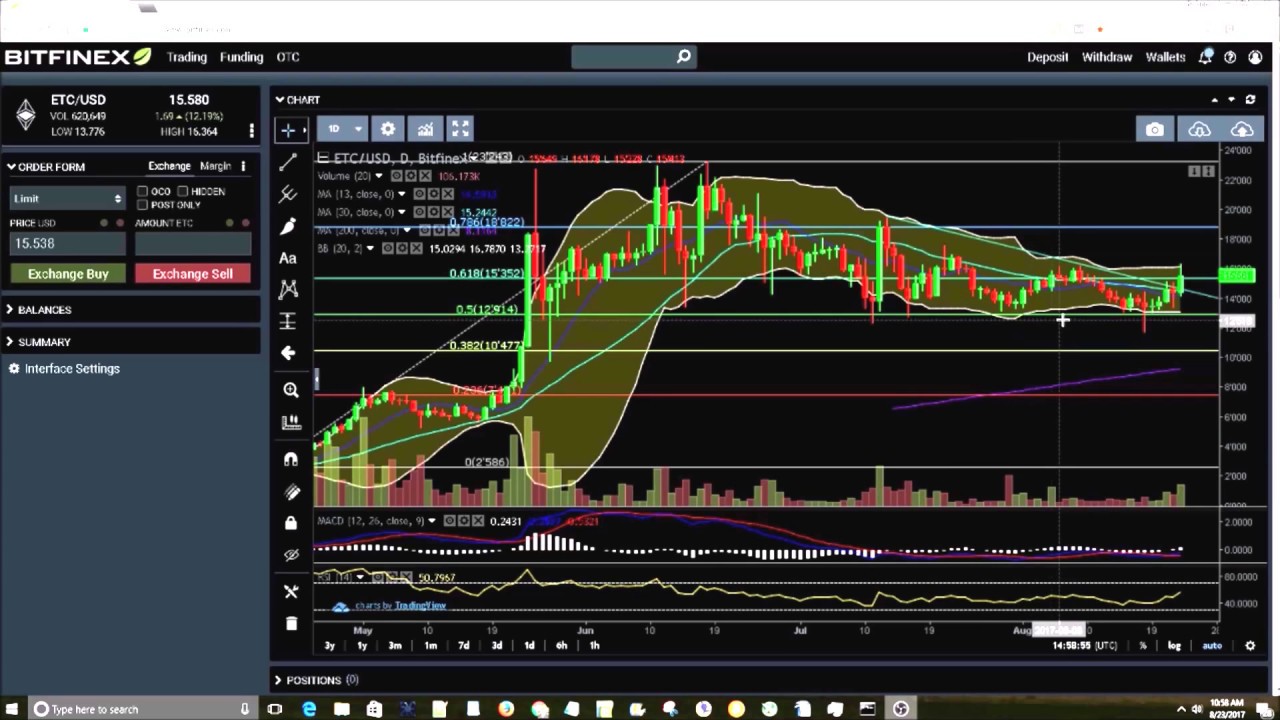This screenshot has height=720, width=1280.
Task: Click the cloud download load-chart button
Action: pos(1199,130)
